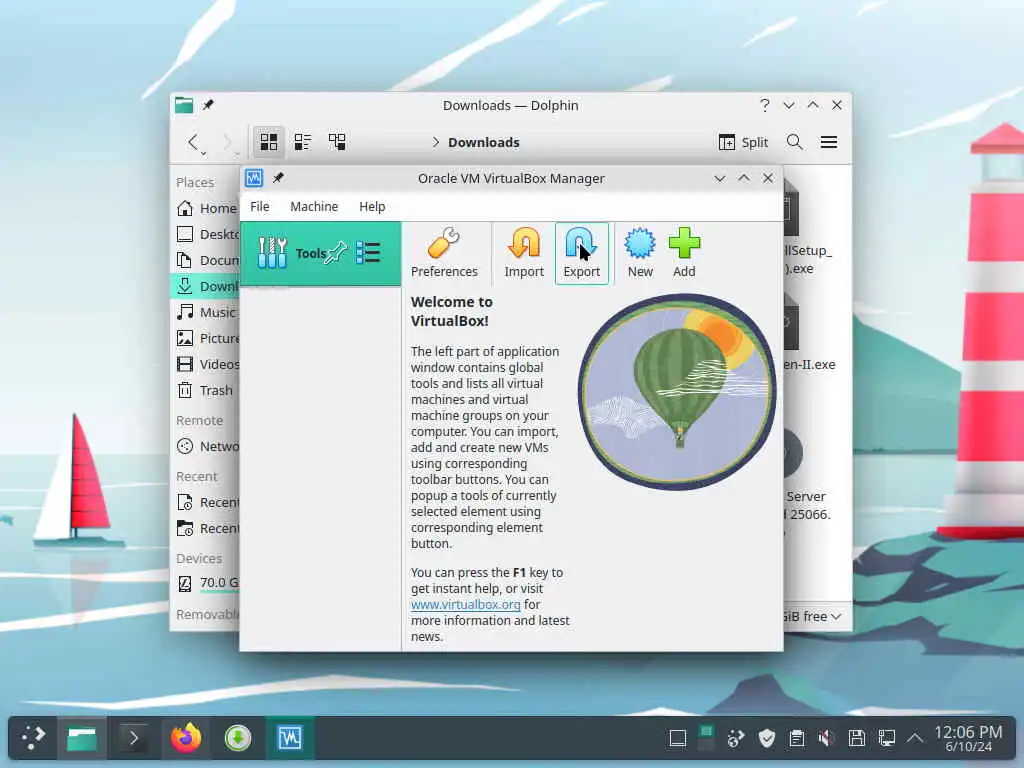Create a New virtual machine
The image size is (1024, 768).
pos(640,253)
